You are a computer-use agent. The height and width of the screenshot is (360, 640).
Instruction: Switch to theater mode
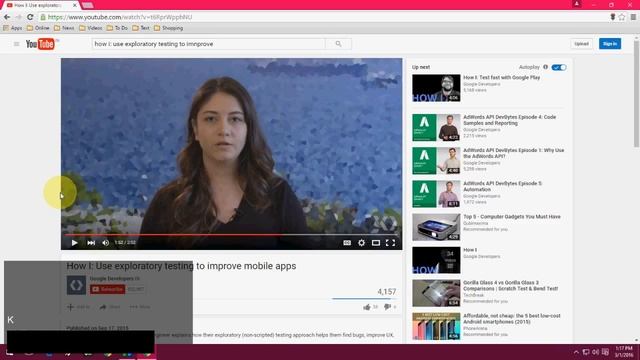click(376, 242)
